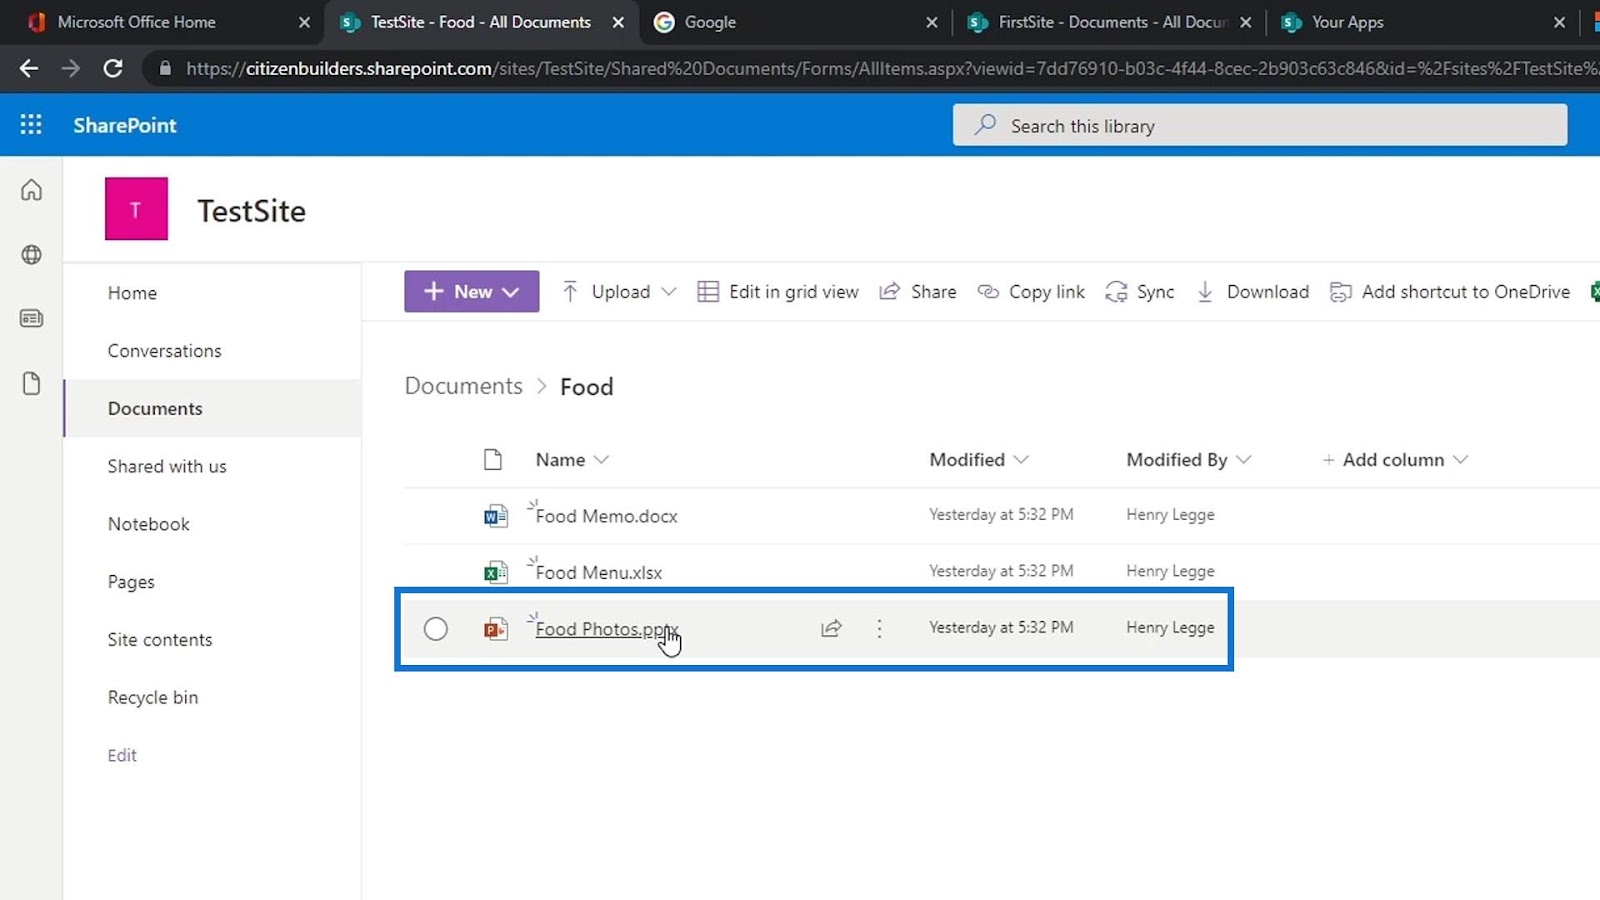Click the Word icon for Food Memo.docx
This screenshot has width=1600, height=900.
coord(495,516)
